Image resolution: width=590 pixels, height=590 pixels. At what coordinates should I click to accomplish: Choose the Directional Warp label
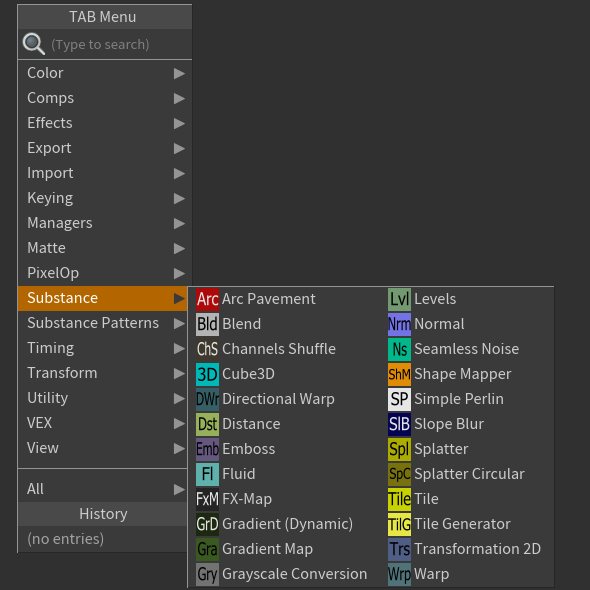(278, 399)
